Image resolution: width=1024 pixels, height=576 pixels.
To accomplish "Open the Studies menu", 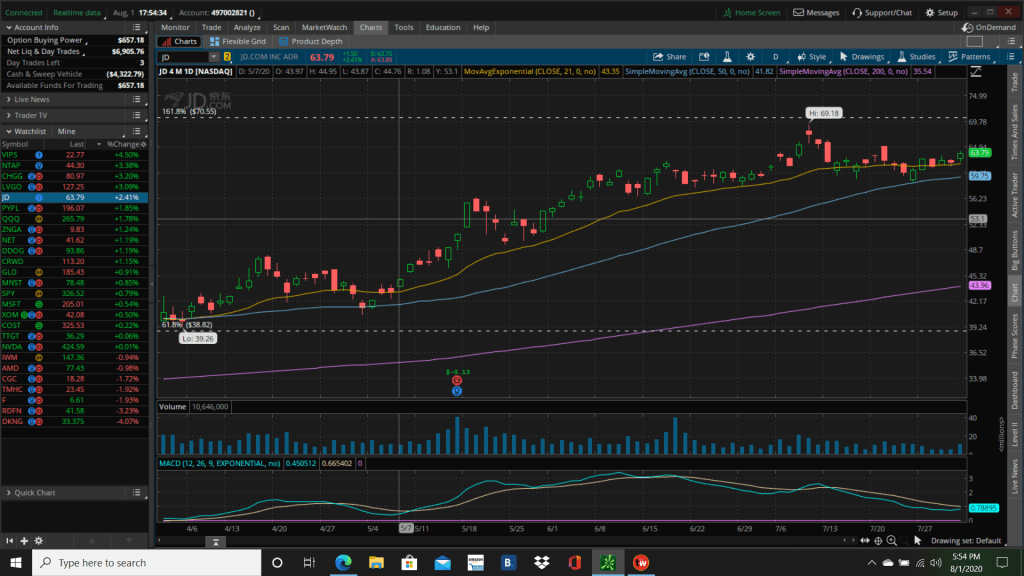I will 916,57.
